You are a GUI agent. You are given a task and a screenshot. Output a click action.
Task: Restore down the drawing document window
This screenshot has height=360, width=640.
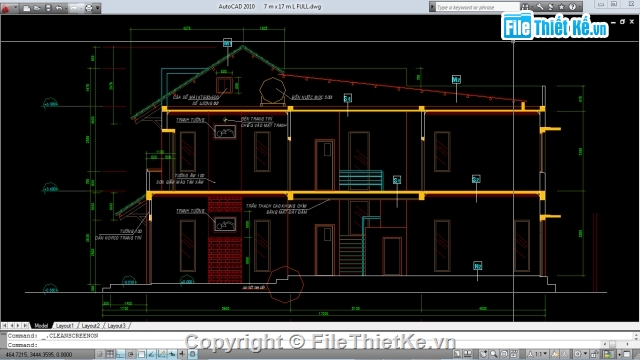pyautogui.click(x=622, y=22)
